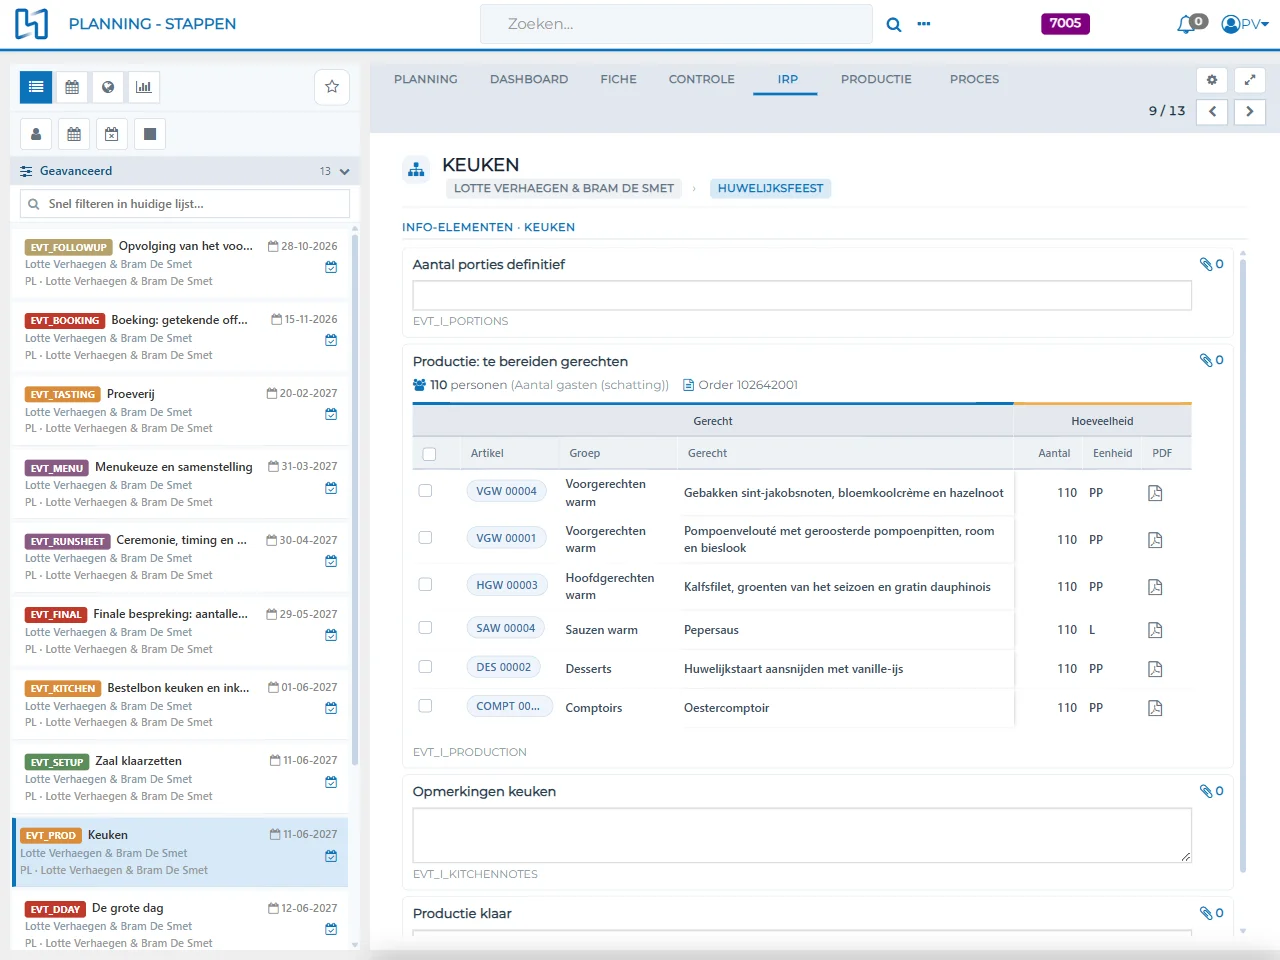Viewport: 1280px width, 960px height.
Task: Open article VGW 00004 link
Action: [x=506, y=491]
